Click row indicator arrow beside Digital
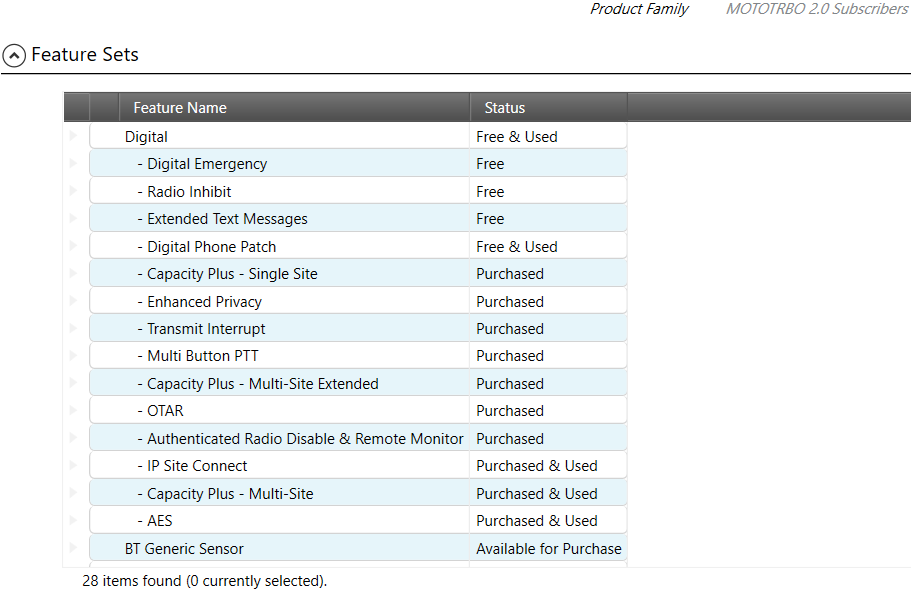Screen dimensions: 911x590 click(73, 136)
